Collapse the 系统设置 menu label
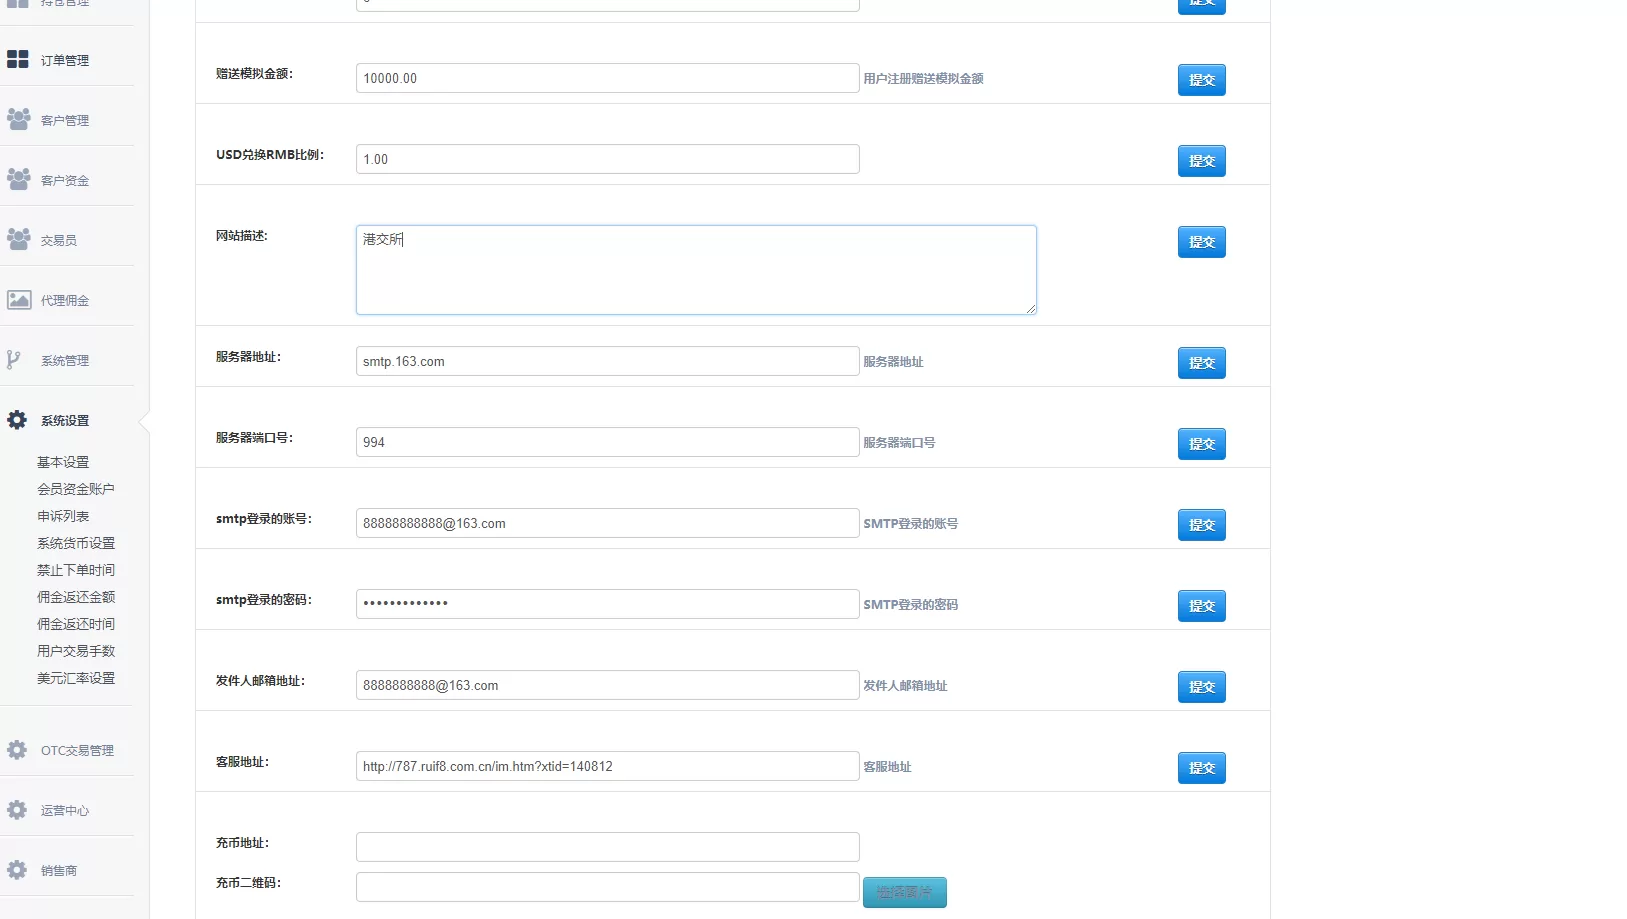This screenshot has height=919, width=1627. [65, 421]
